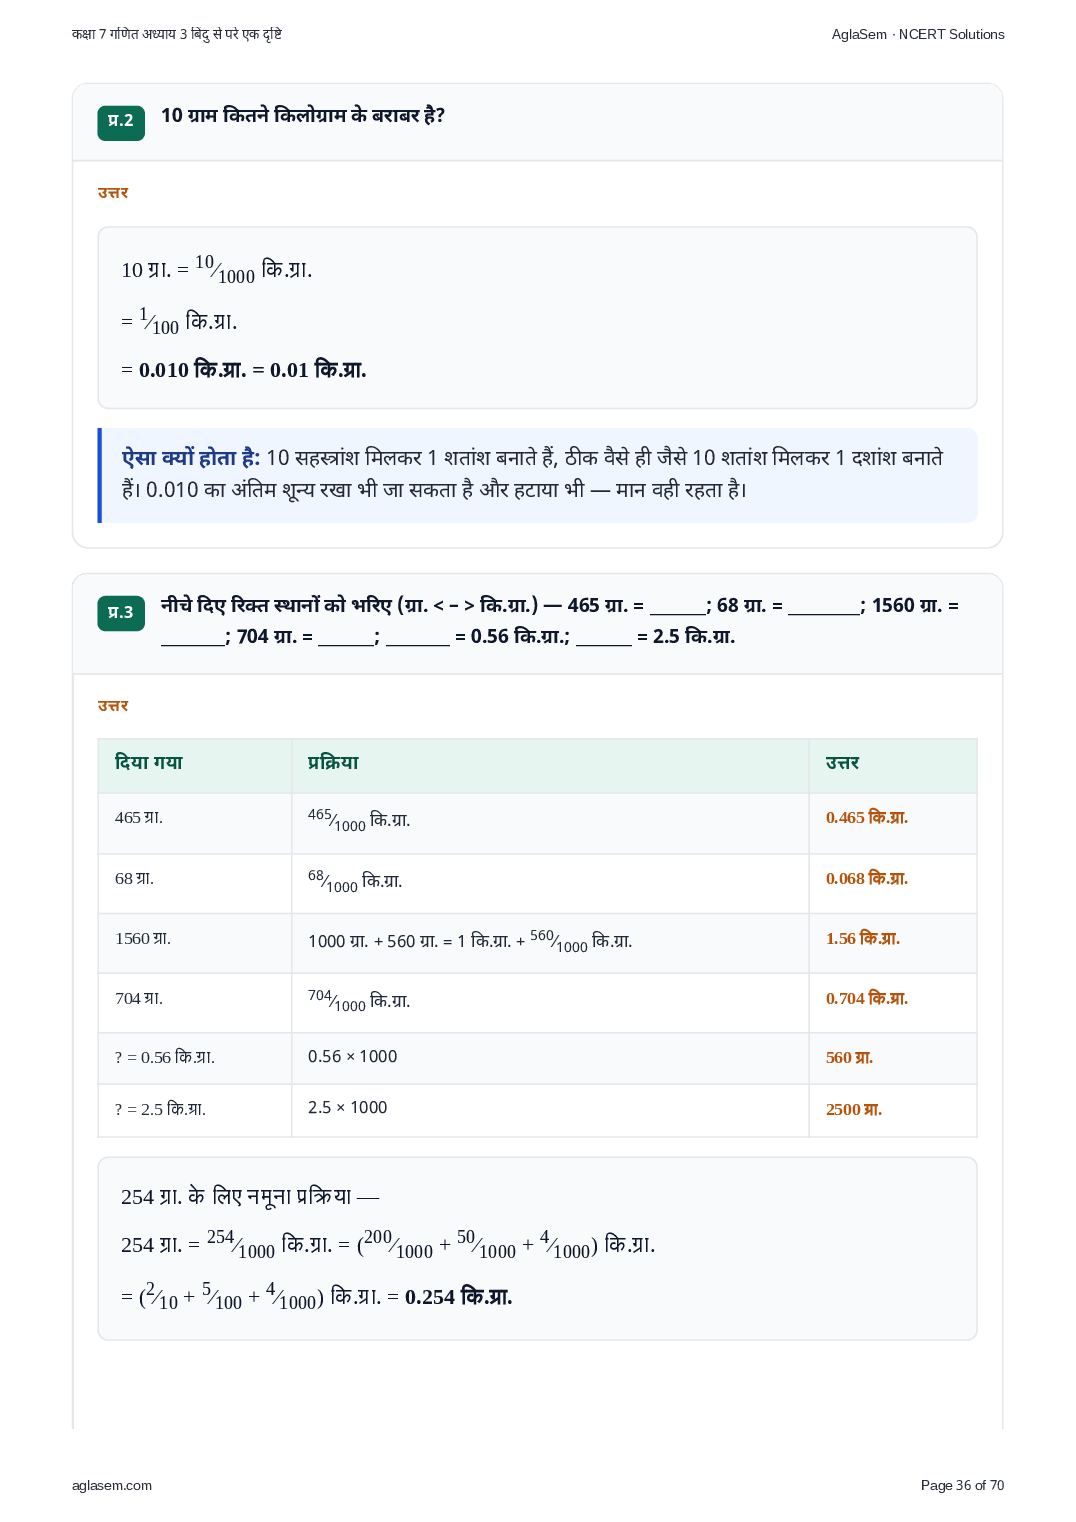
Task: Open the aglasem.com footer link
Action: pyautogui.click(x=112, y=1485)
